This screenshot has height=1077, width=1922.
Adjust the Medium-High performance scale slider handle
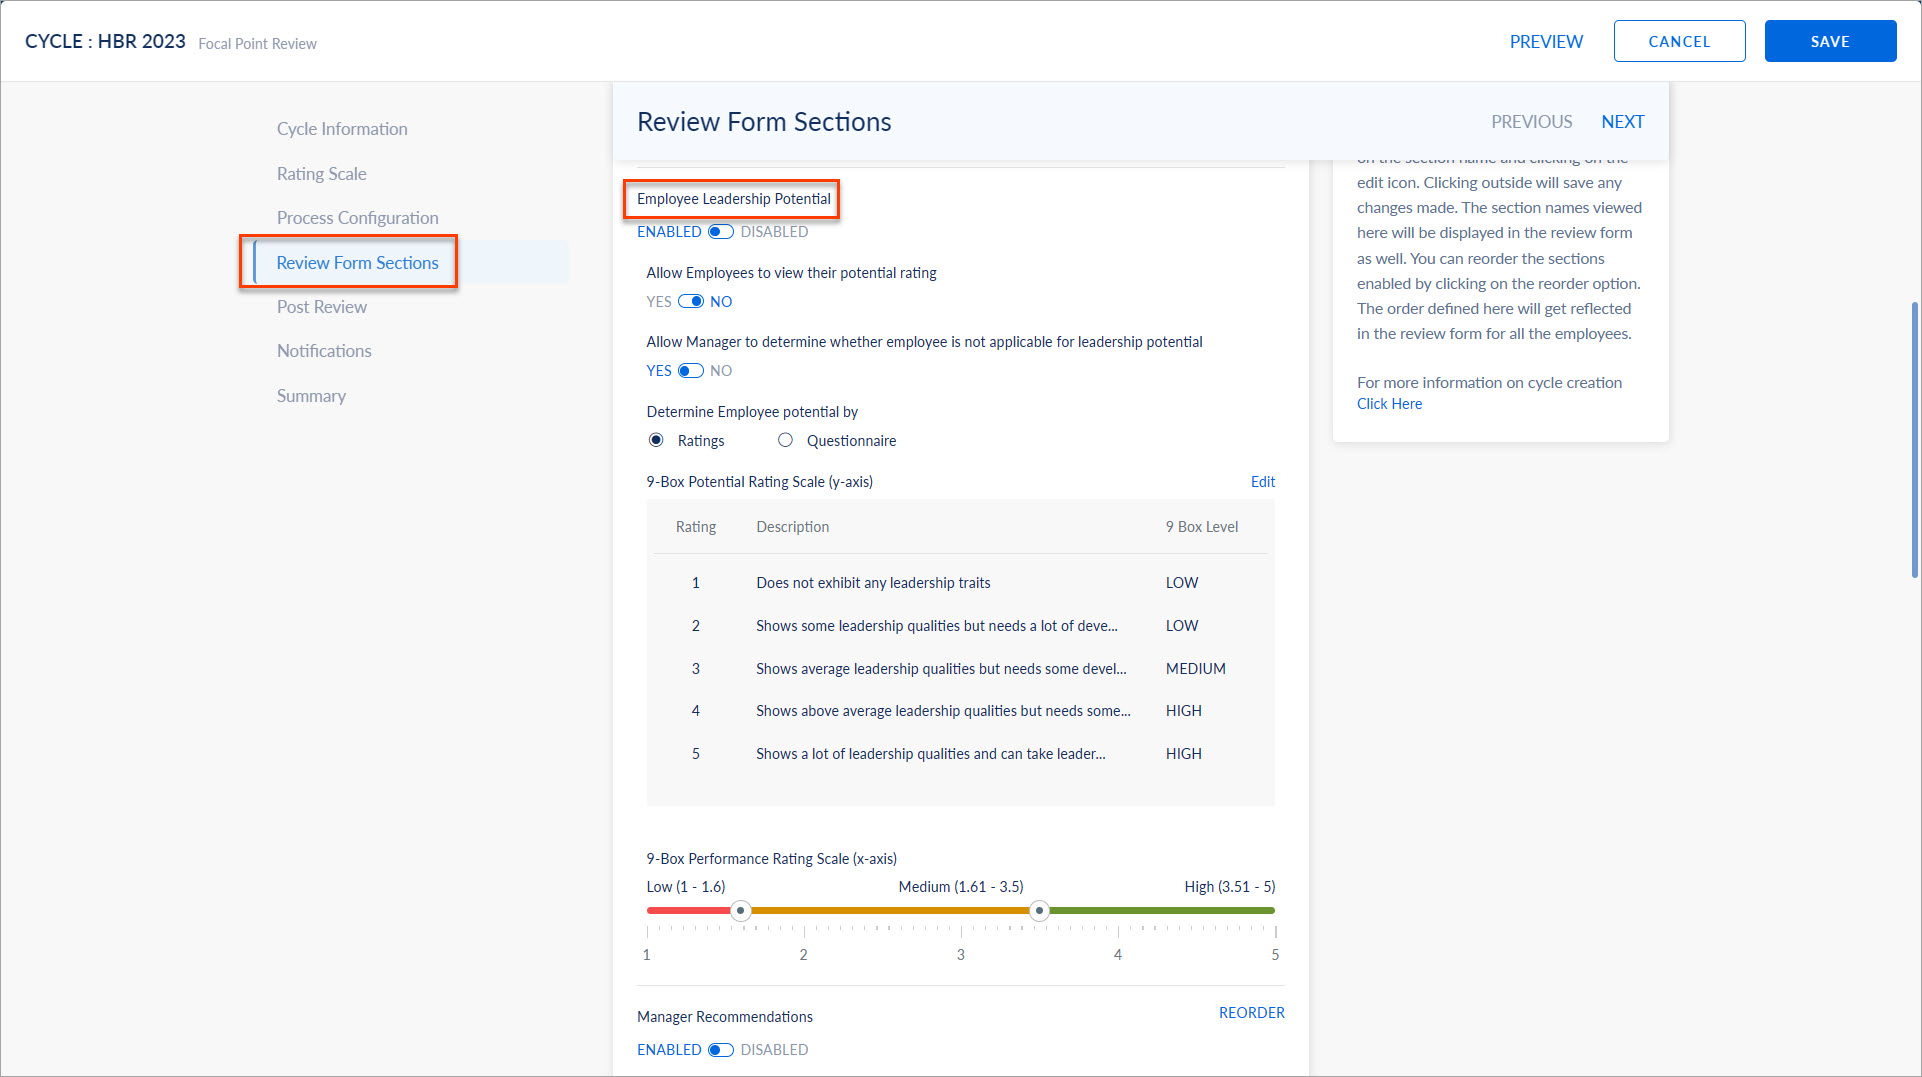tap(1039, 910)
